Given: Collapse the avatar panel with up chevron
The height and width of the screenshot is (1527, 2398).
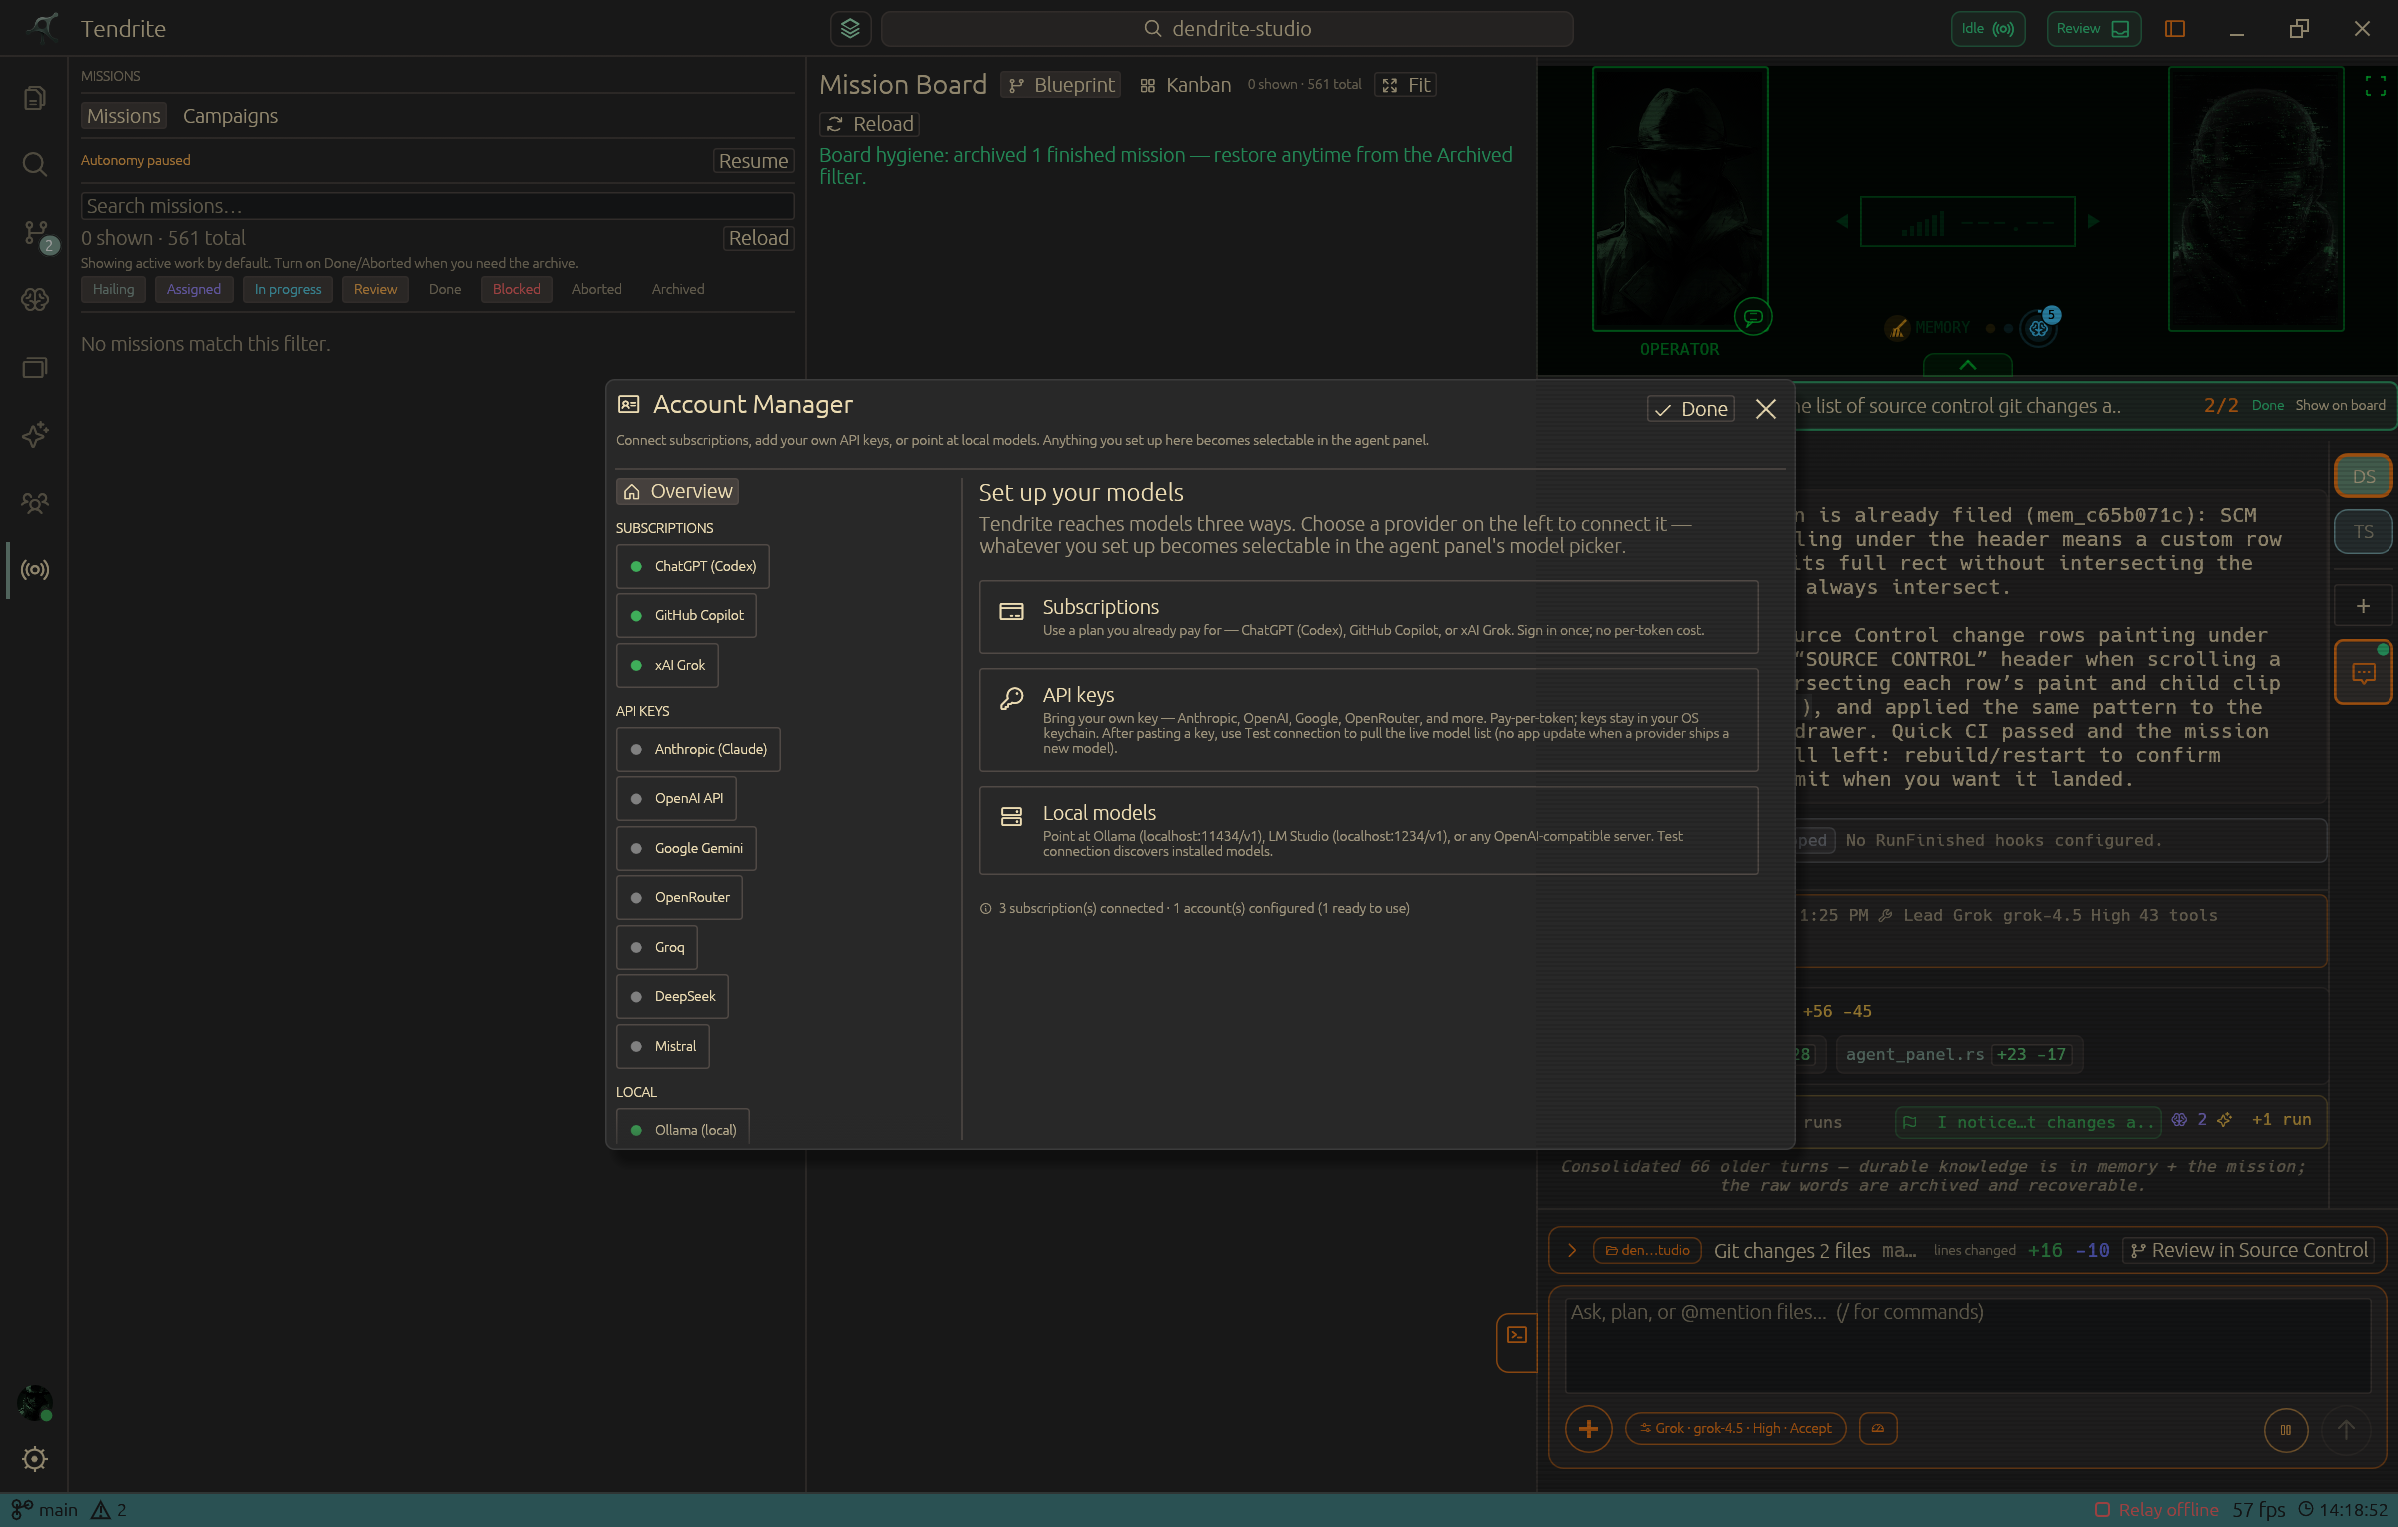Looking at the screenshot, I should 1967,365.
